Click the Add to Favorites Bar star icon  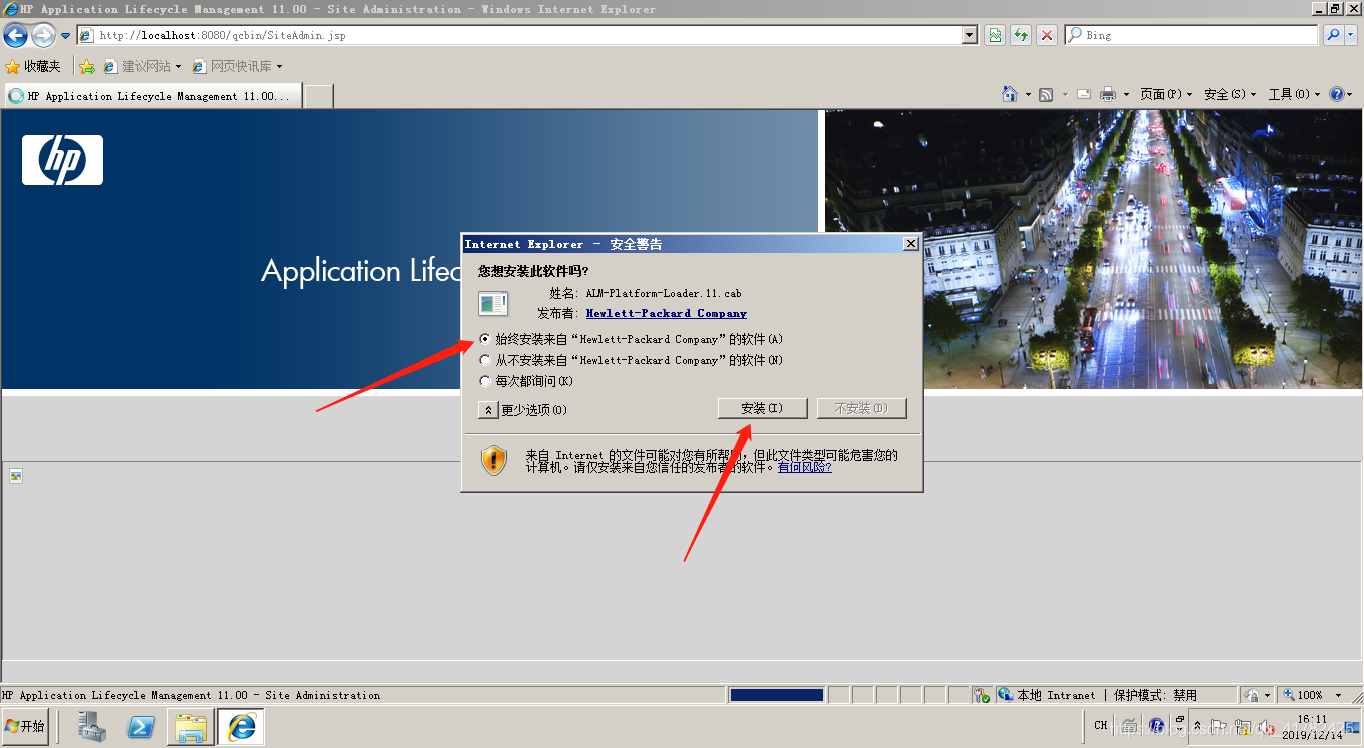tap(87, 66)
